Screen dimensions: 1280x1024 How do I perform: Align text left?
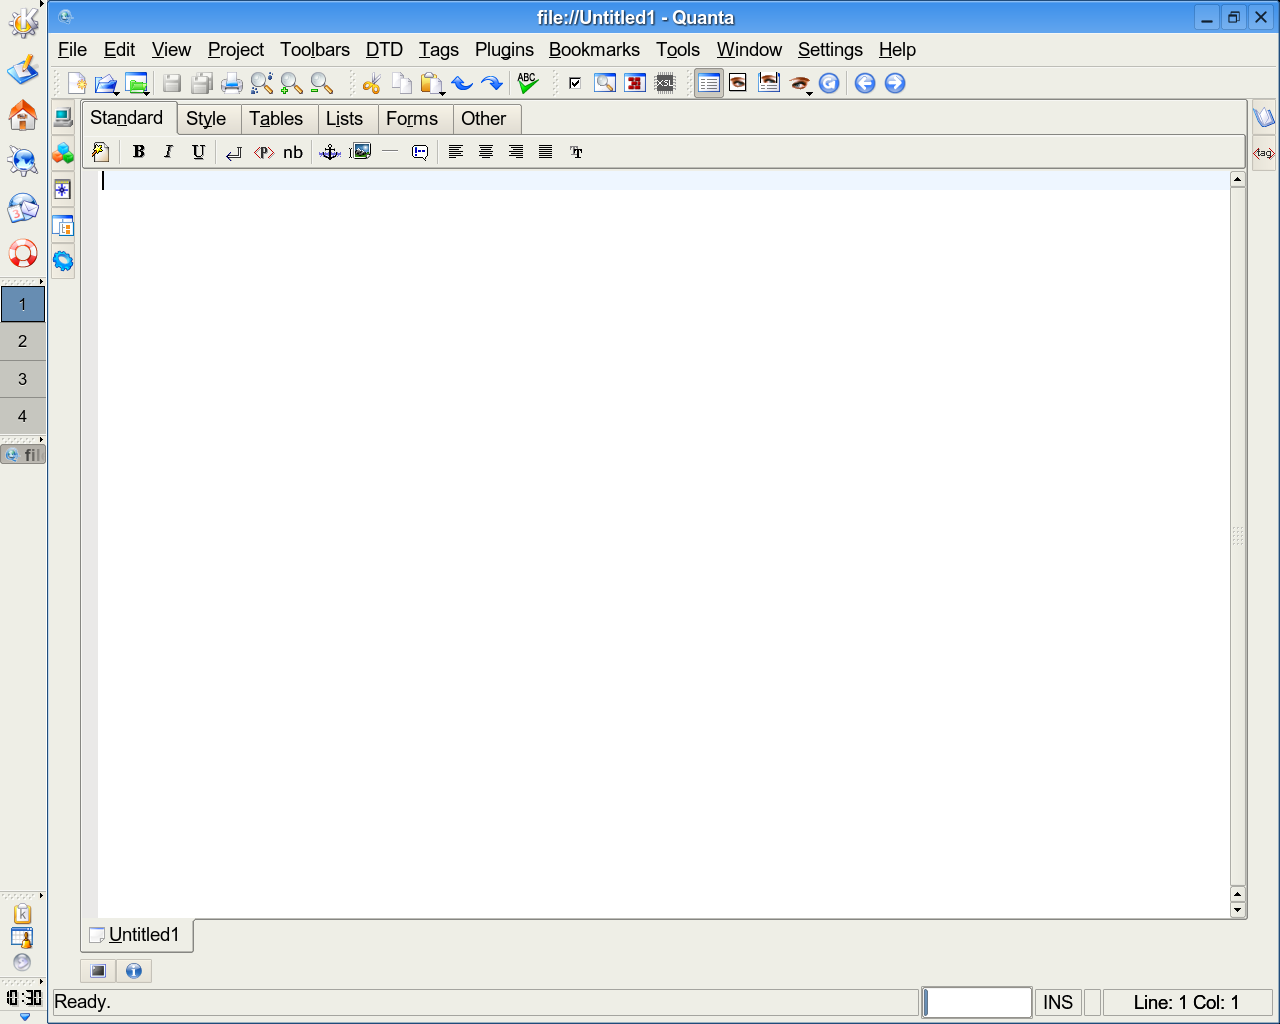tap(456, 152)
